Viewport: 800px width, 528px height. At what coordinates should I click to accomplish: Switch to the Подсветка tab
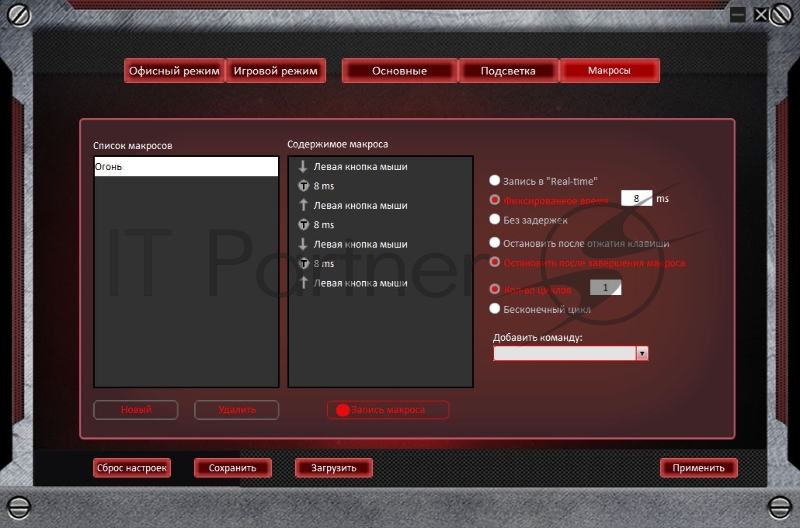[x=508, y=71]
